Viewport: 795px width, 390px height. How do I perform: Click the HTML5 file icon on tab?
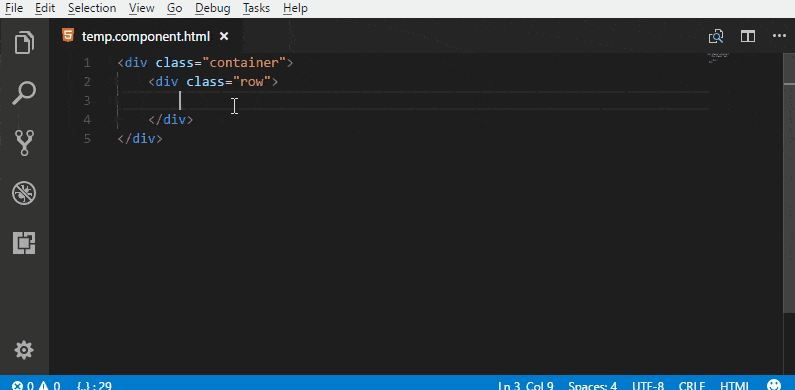point(67,36)
